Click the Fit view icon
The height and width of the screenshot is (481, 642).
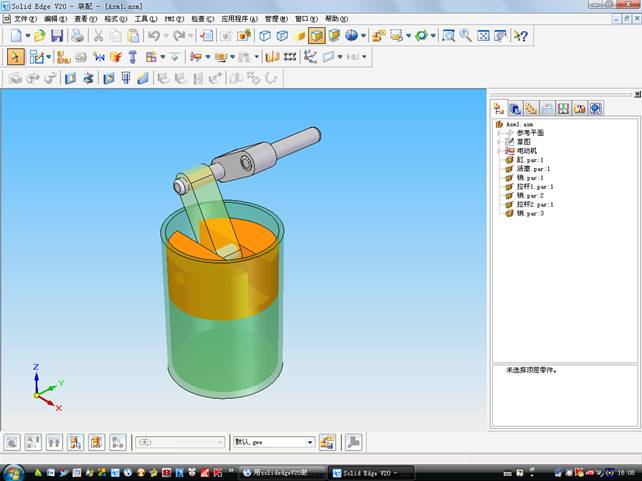tap(483, 36)
